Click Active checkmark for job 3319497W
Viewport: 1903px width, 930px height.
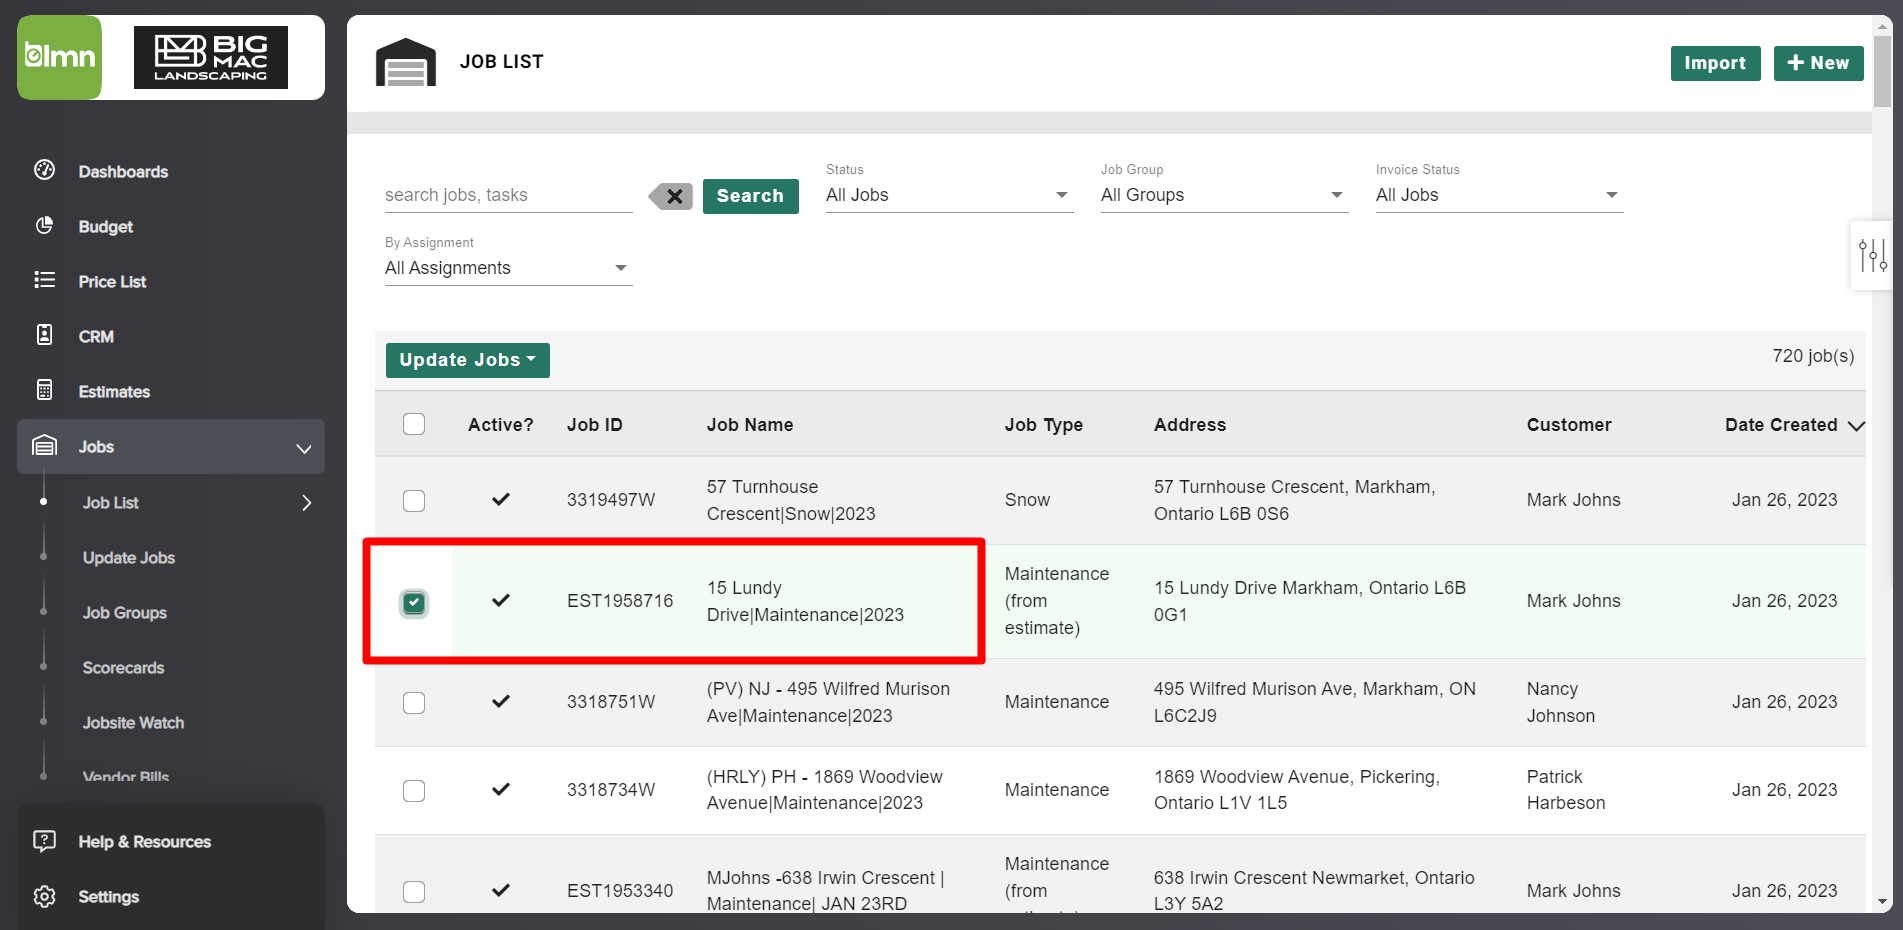pos(501,499)
